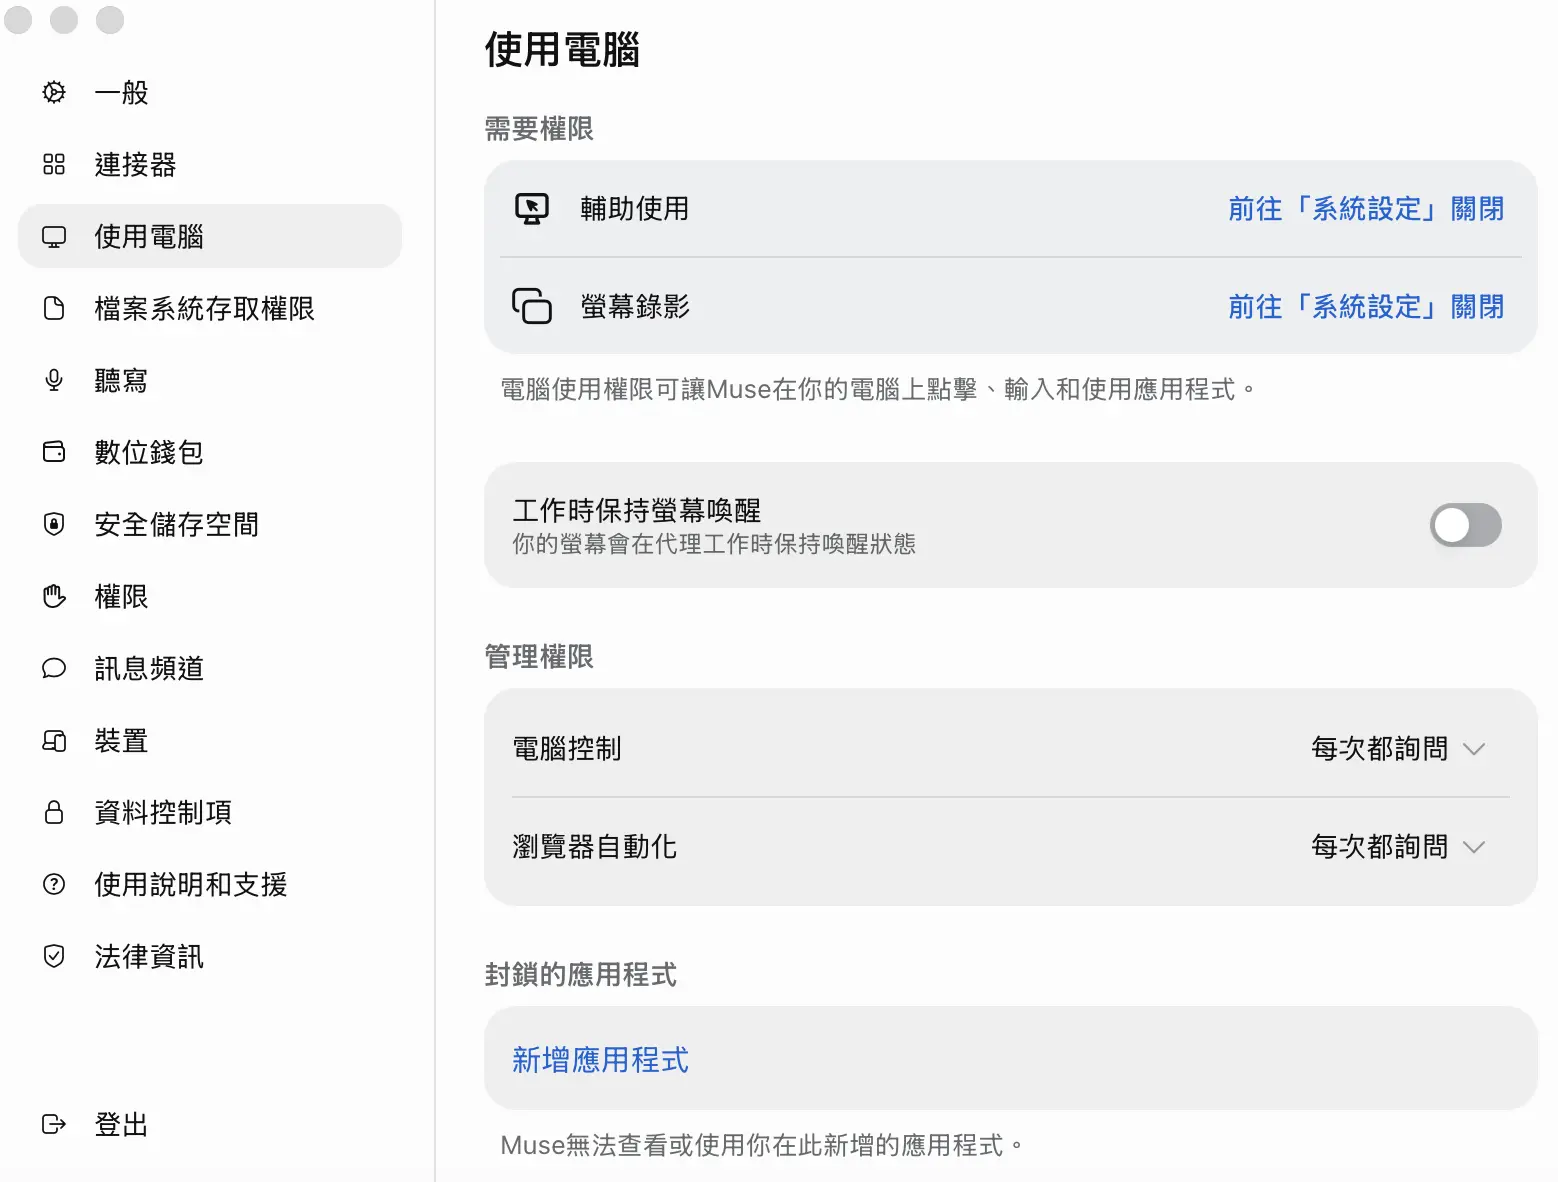The image size is (1558, 1182).
Task: Click the file icon beside 檔案系統存取權限
Action: tap(54, 309)
